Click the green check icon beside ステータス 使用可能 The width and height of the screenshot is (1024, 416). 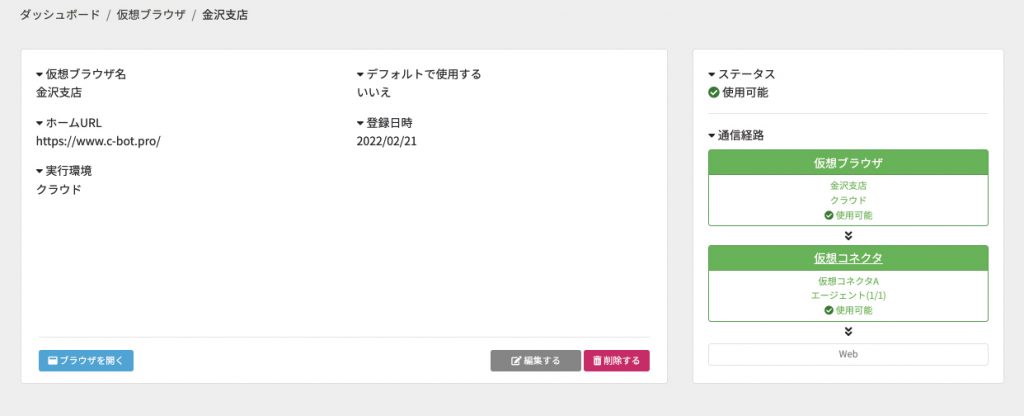714,93
